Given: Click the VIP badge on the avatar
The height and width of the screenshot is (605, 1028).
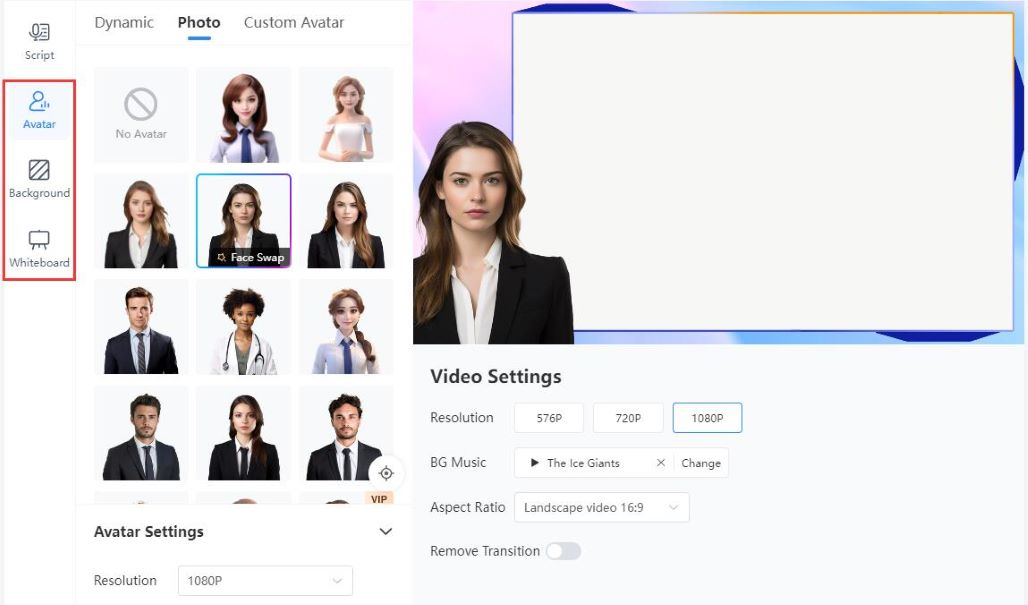Looking at the screenshot, I should click(x=378, y=496).
